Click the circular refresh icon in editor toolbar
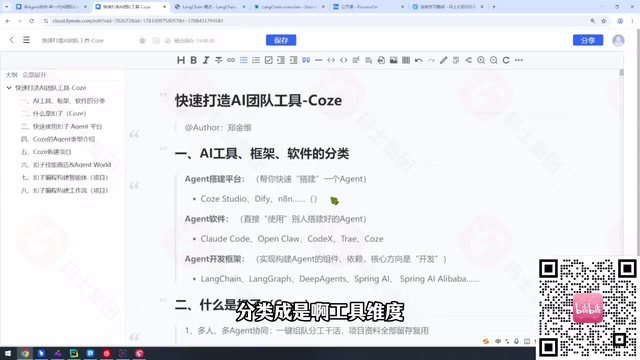 pos(506,60)
